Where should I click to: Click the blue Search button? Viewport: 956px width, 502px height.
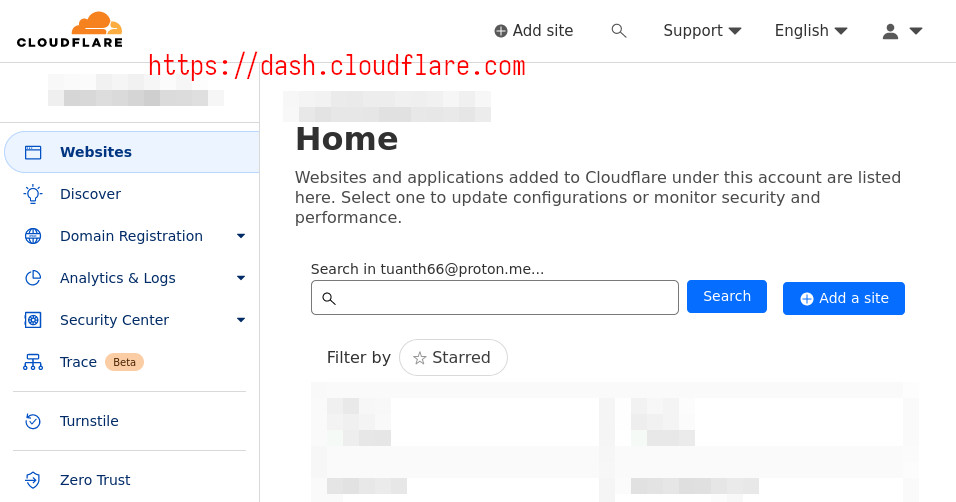[727, 296]
